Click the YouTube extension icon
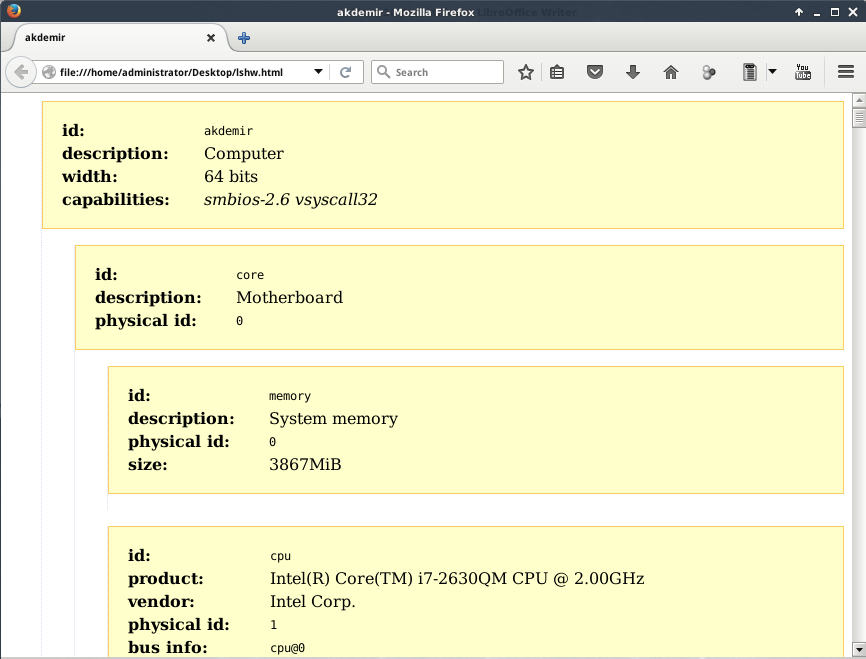 click(x=803, y=72)
